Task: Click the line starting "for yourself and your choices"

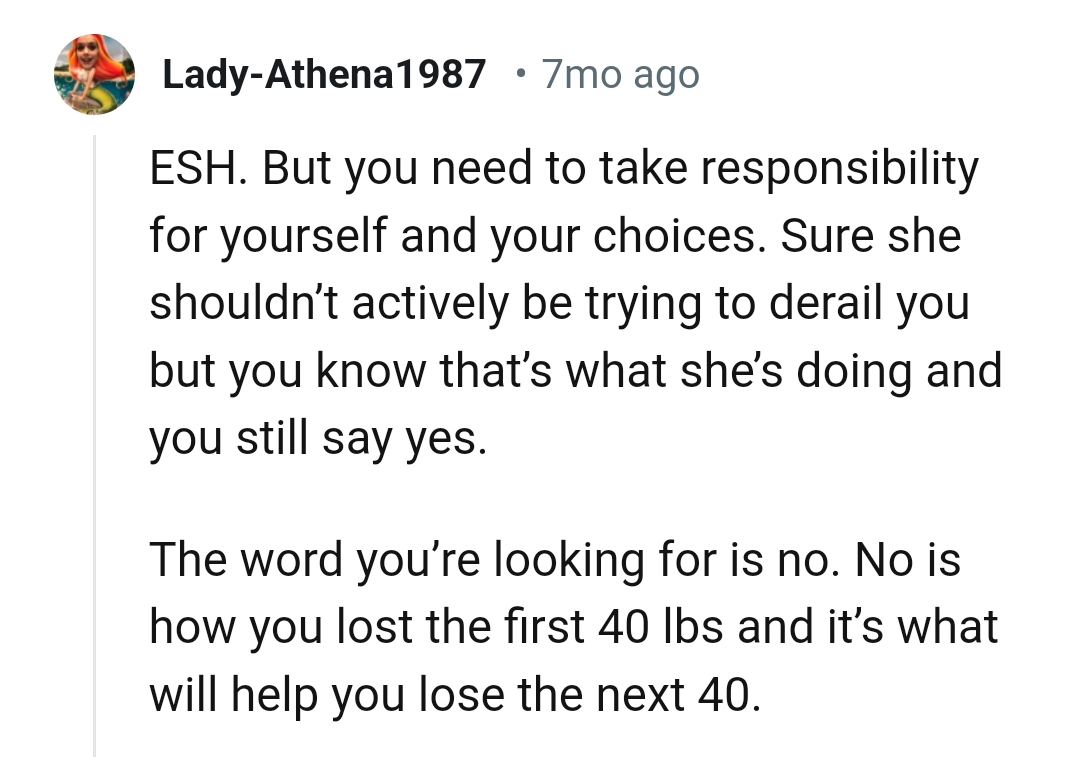Action: [555, 237]
